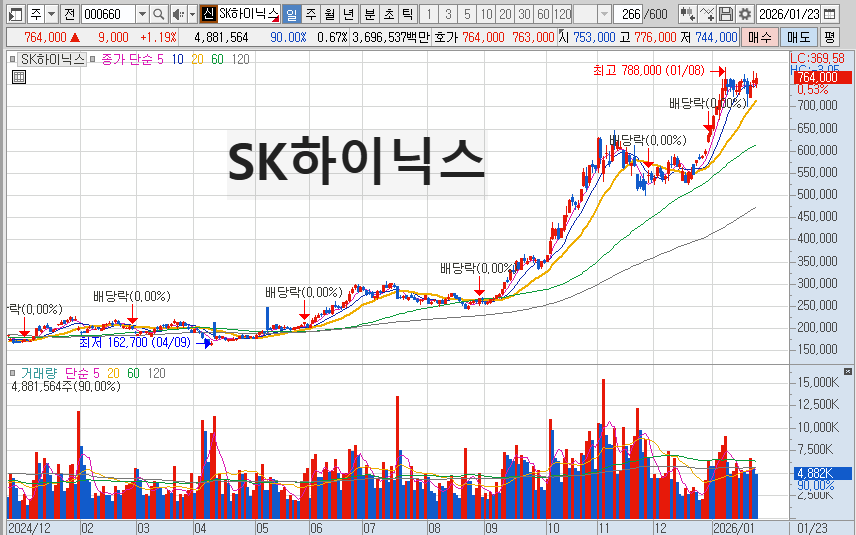This screenshot has height=535, width=856.
Task: Select the 주 weekly period button
Action: tap(311, 14)
